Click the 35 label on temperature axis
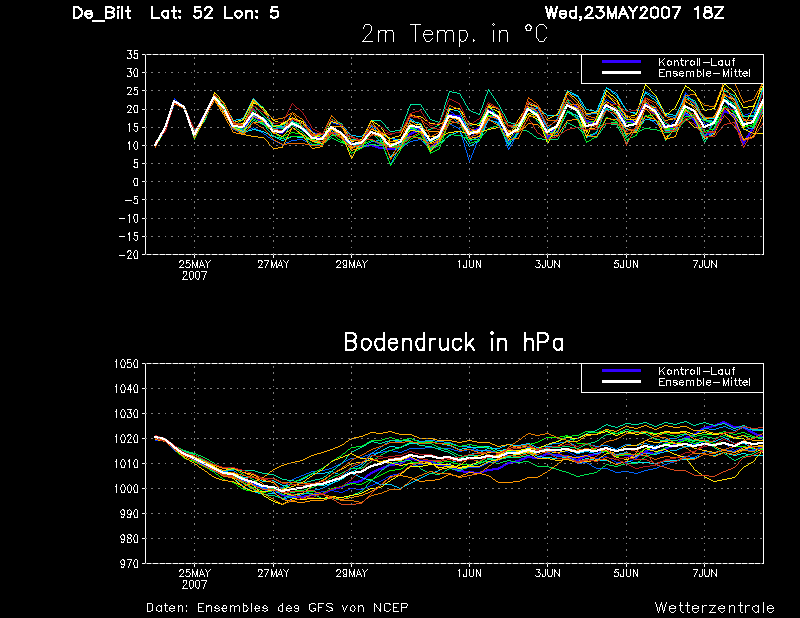 tap(132, 55)
